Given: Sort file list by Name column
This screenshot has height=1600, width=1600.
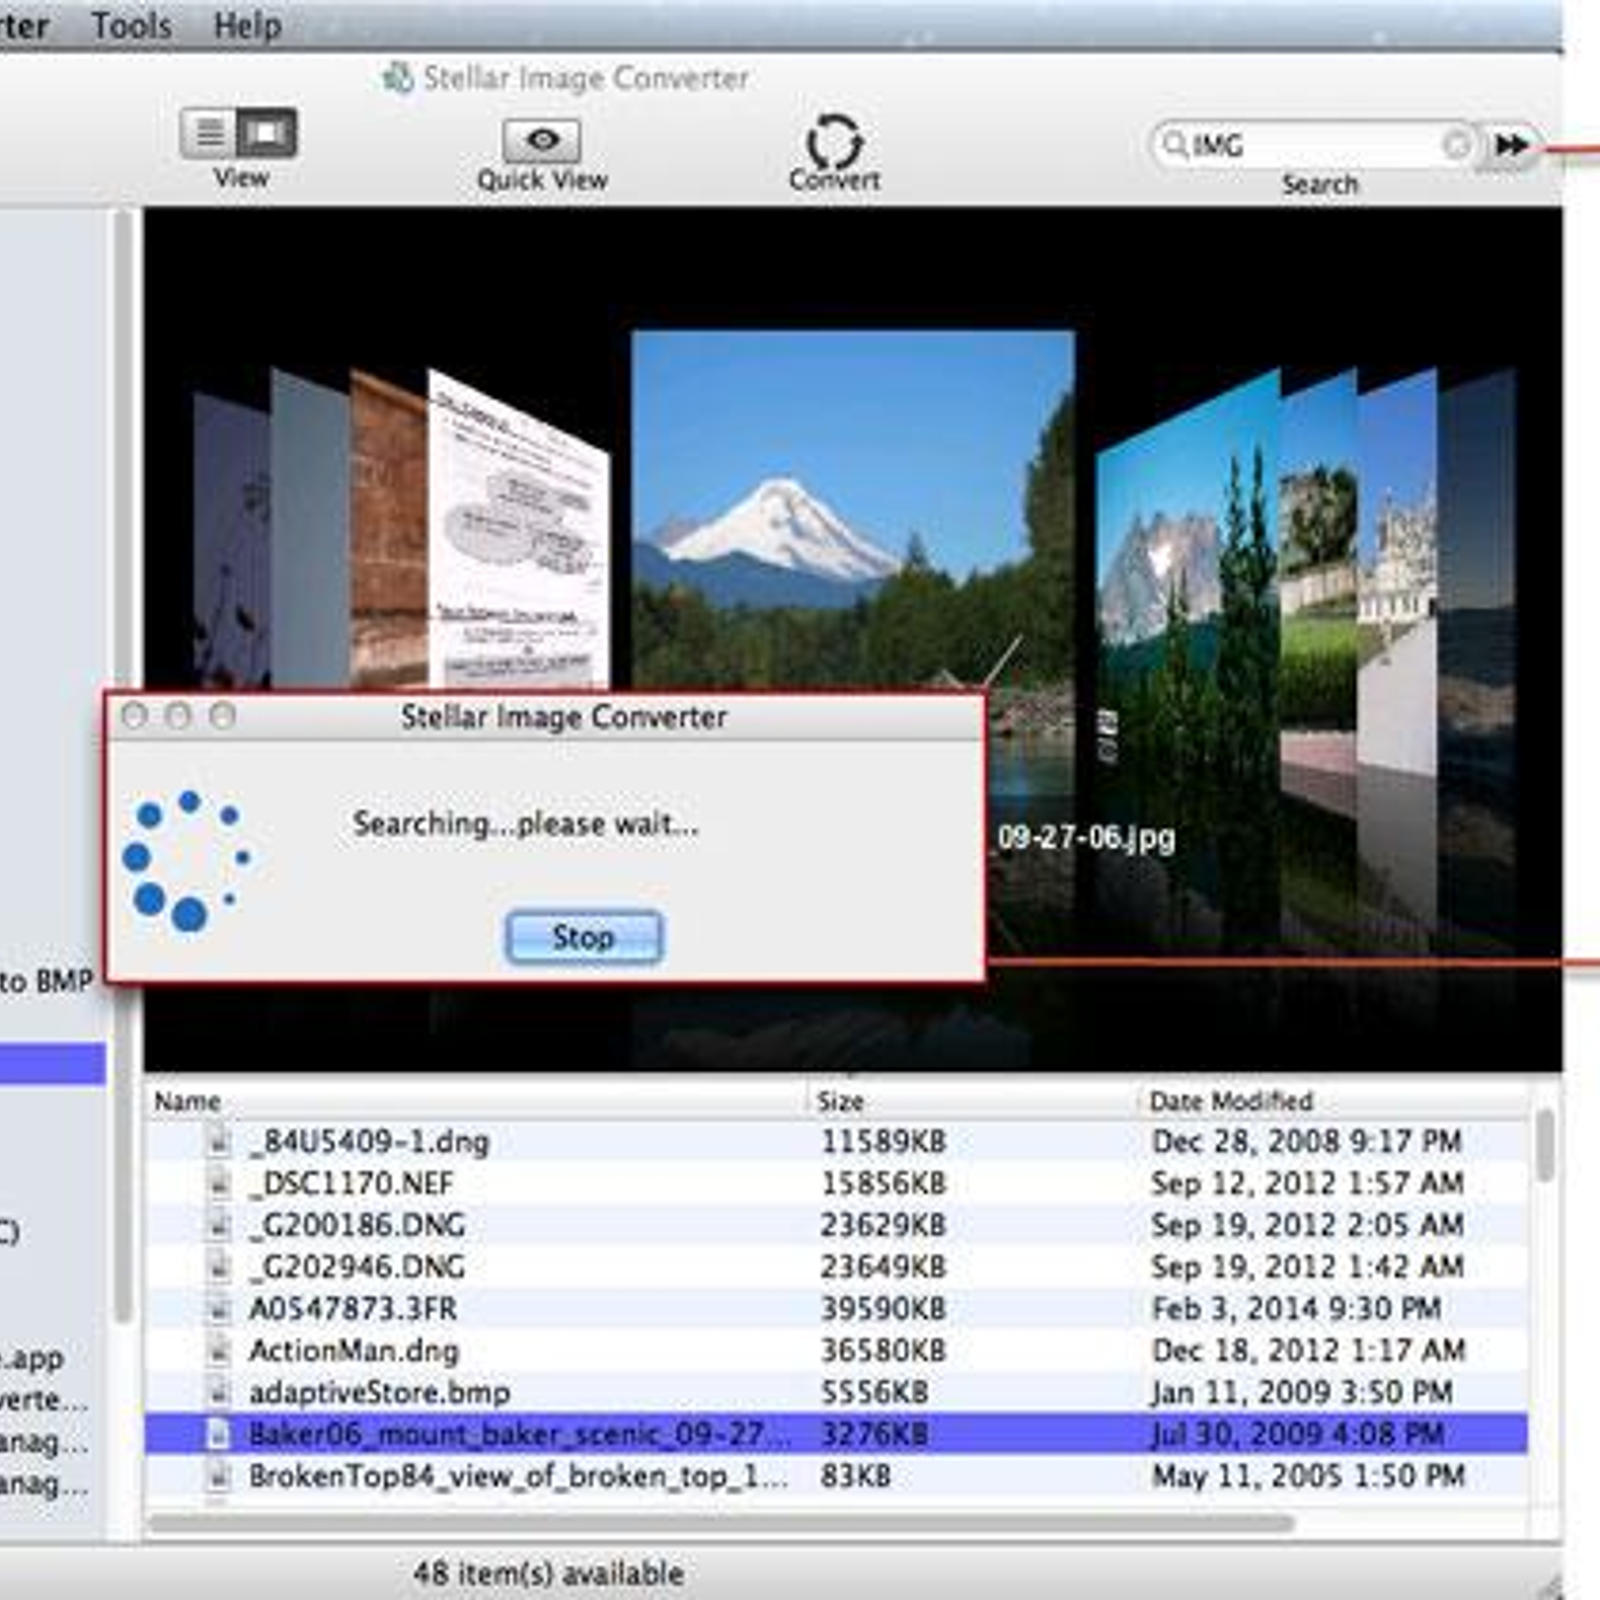Looking at the screenshot, I should pos(476,1101).
